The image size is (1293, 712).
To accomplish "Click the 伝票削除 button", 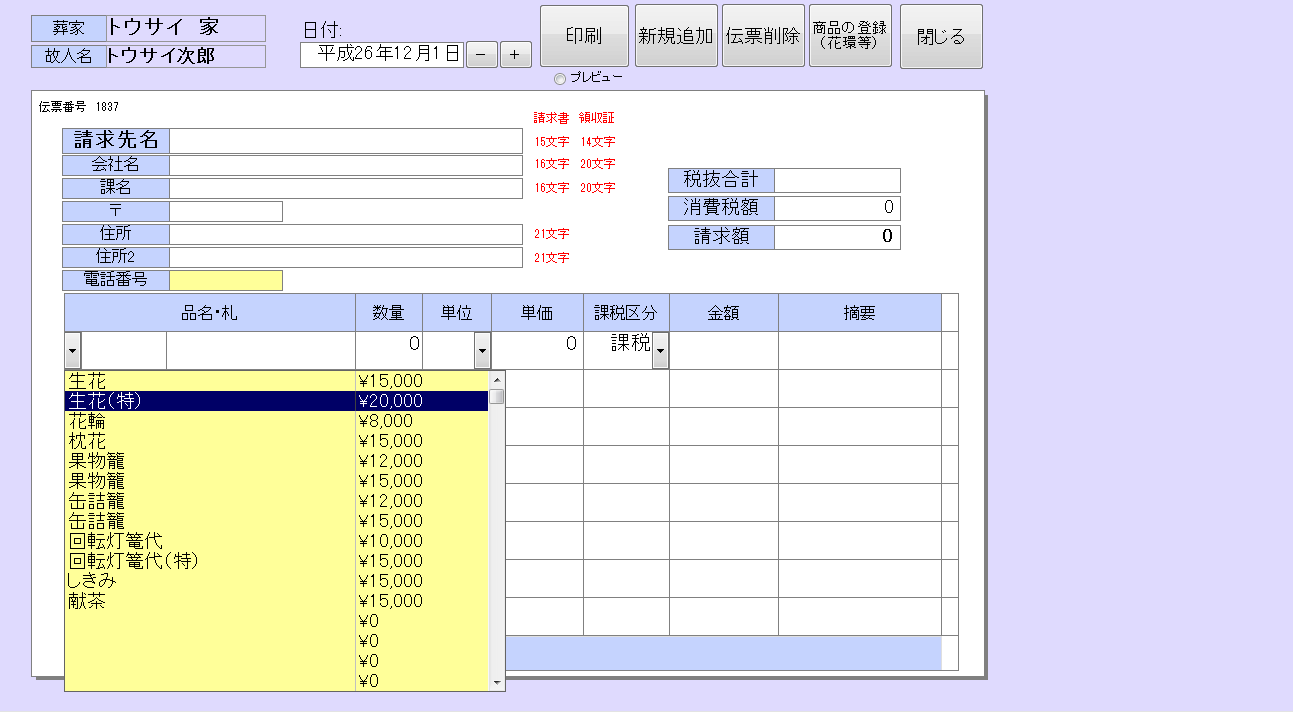I will pyautogui.click(x=763, y=37).
